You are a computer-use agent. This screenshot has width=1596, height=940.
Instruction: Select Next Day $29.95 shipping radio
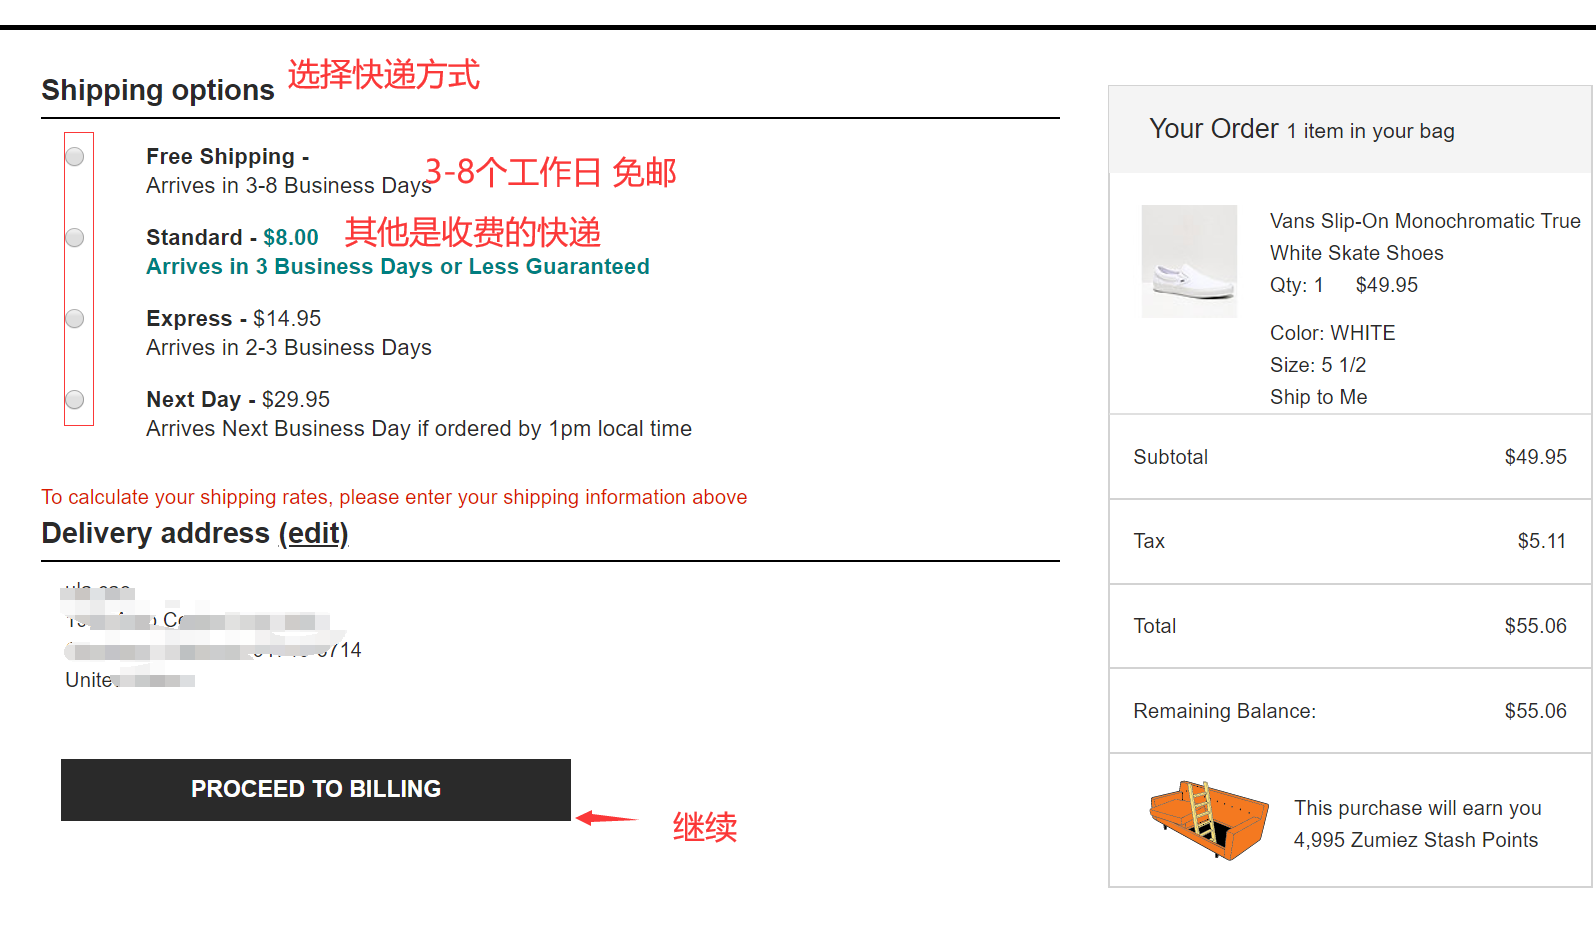pos(75,400)
